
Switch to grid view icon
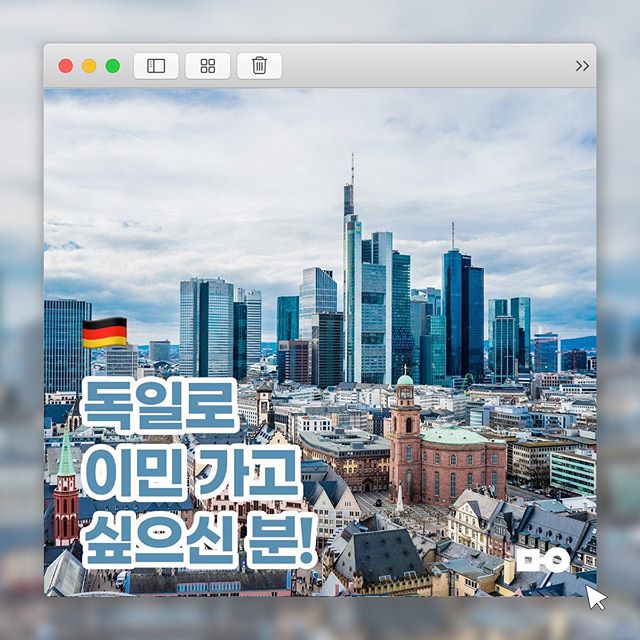[208, 66]
